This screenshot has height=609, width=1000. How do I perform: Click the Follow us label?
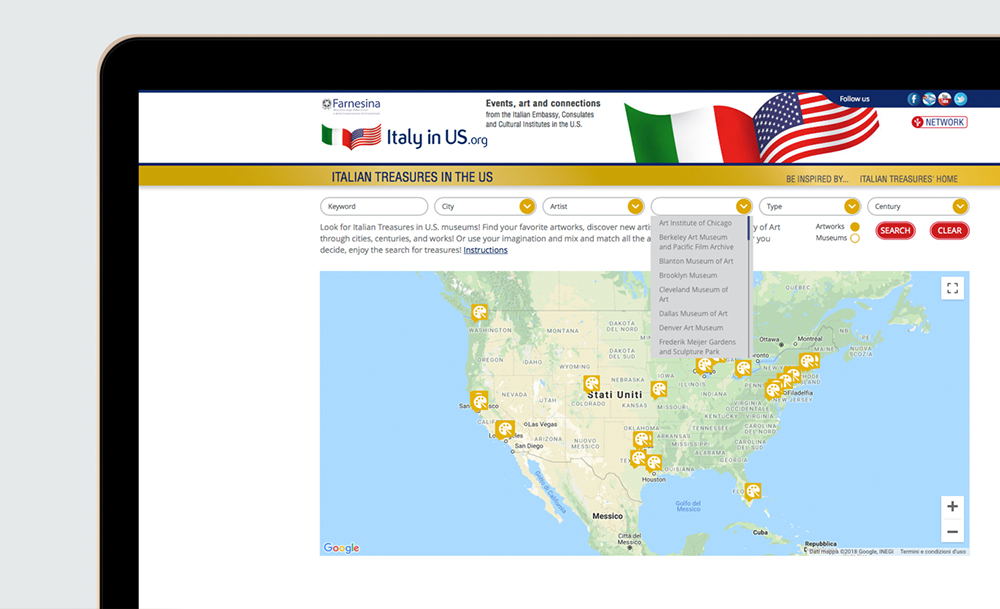[x=854, y=99]
